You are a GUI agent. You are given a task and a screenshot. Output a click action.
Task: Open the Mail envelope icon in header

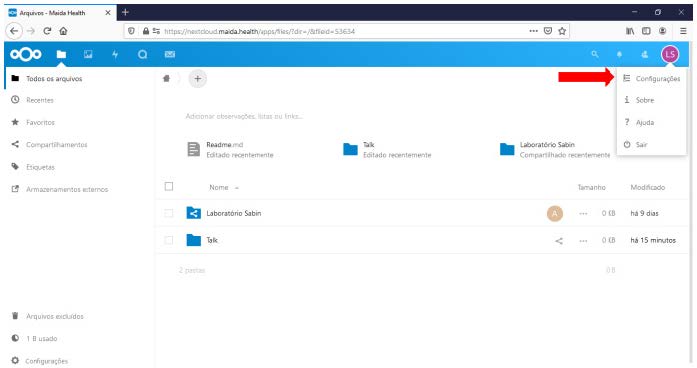coord(170,54)
